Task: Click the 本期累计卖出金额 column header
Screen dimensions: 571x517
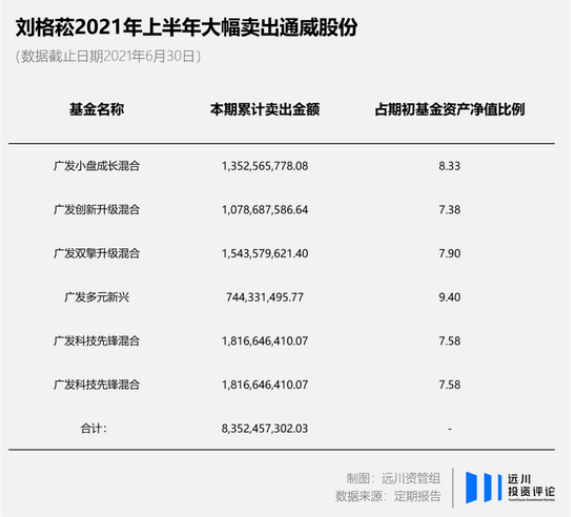Action: pyautogui.click(x=265, y=109)
